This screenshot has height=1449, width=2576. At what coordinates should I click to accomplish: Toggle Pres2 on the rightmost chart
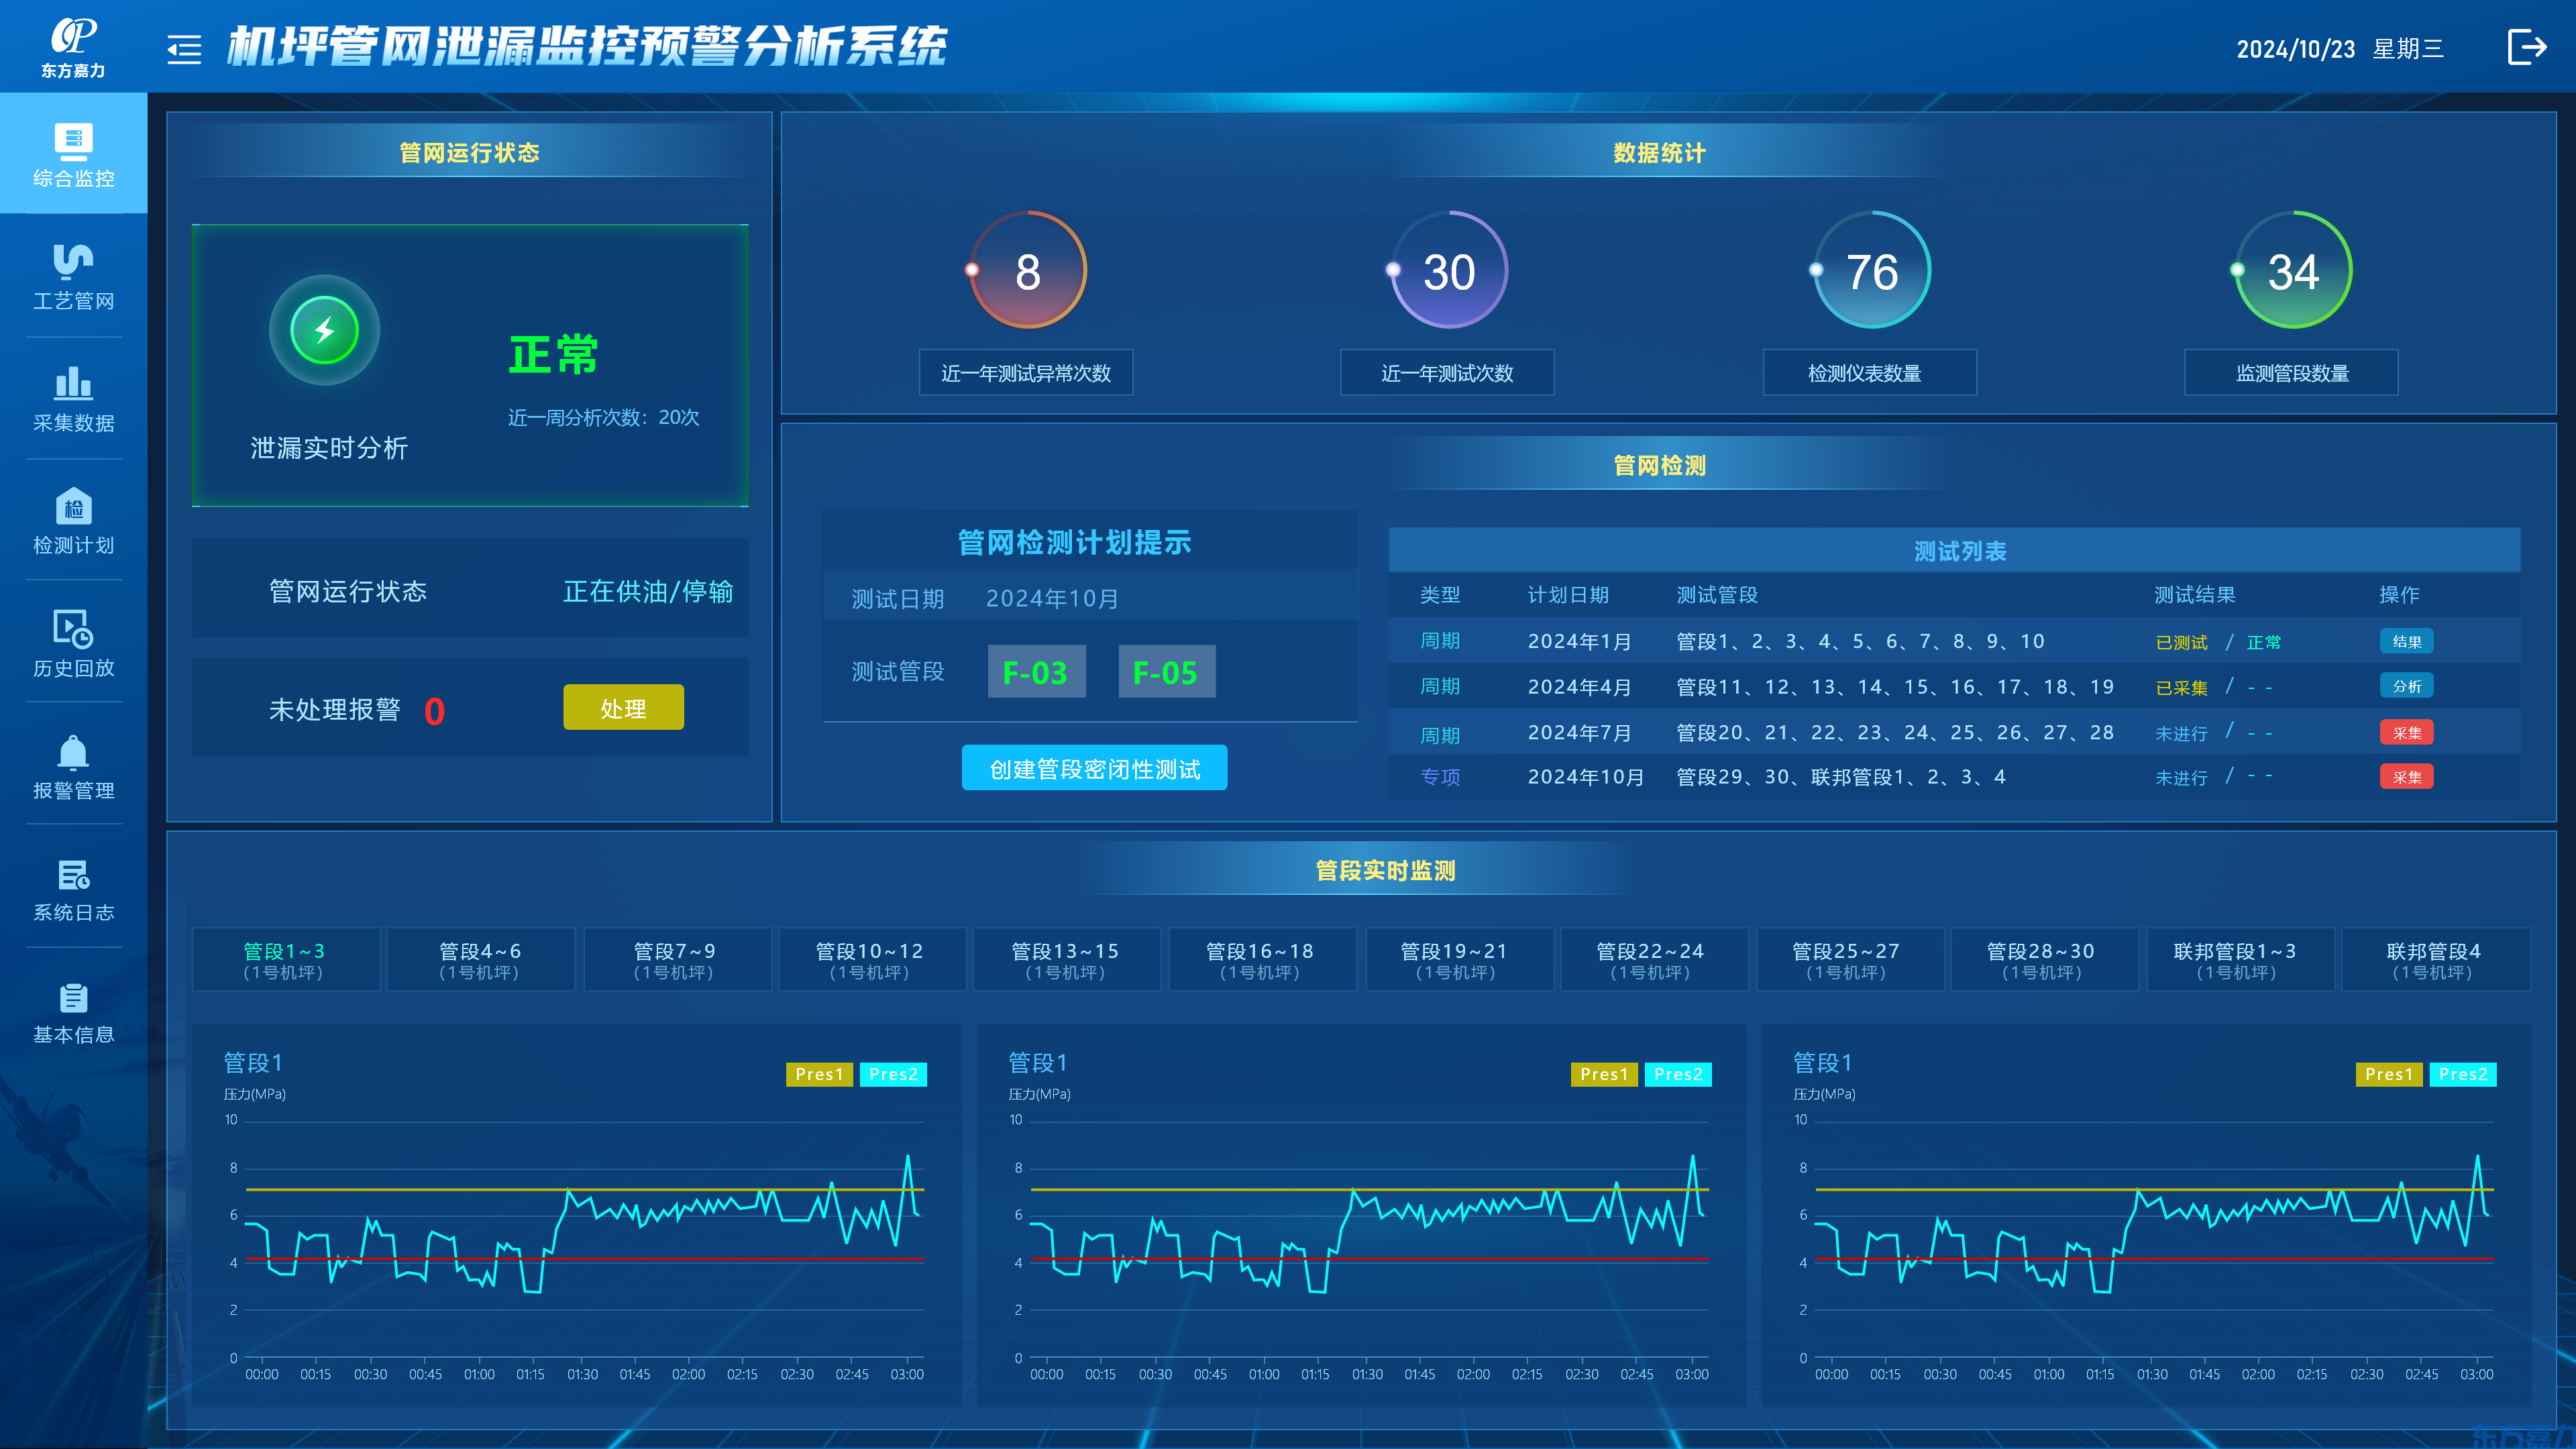coord(2463,1074)
